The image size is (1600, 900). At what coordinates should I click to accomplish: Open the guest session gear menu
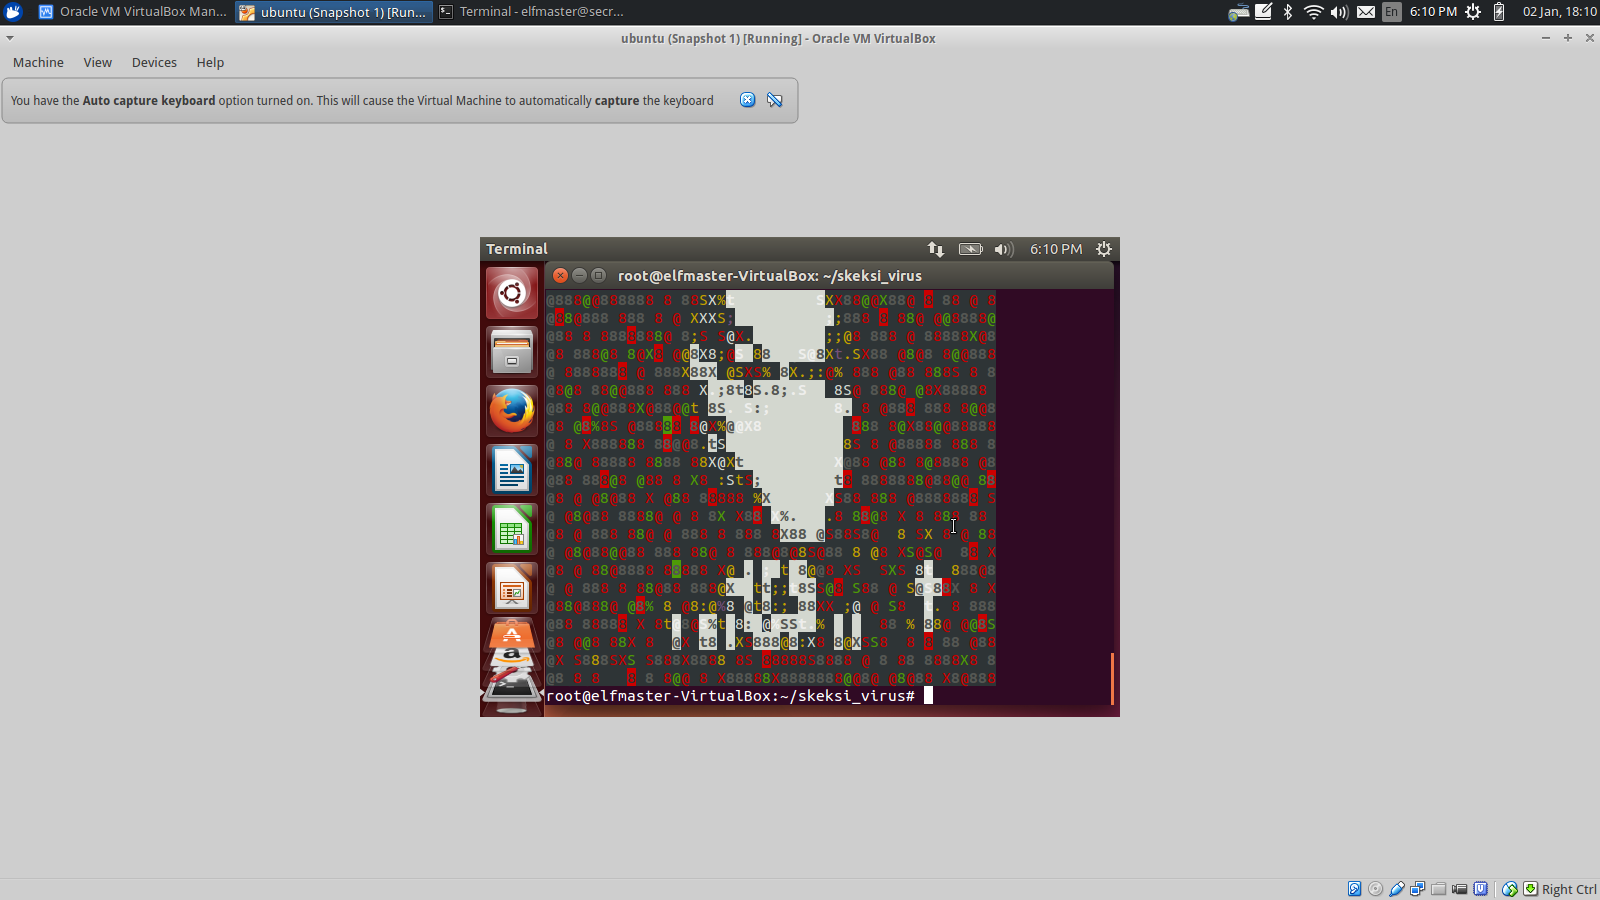1104,249
